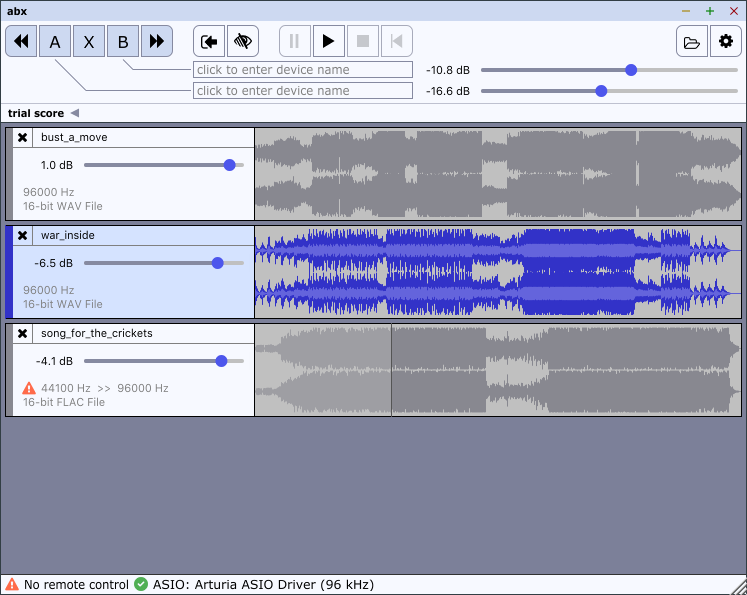
Task: Click the bust_a_move waveform display
Action: pos(498,174)
